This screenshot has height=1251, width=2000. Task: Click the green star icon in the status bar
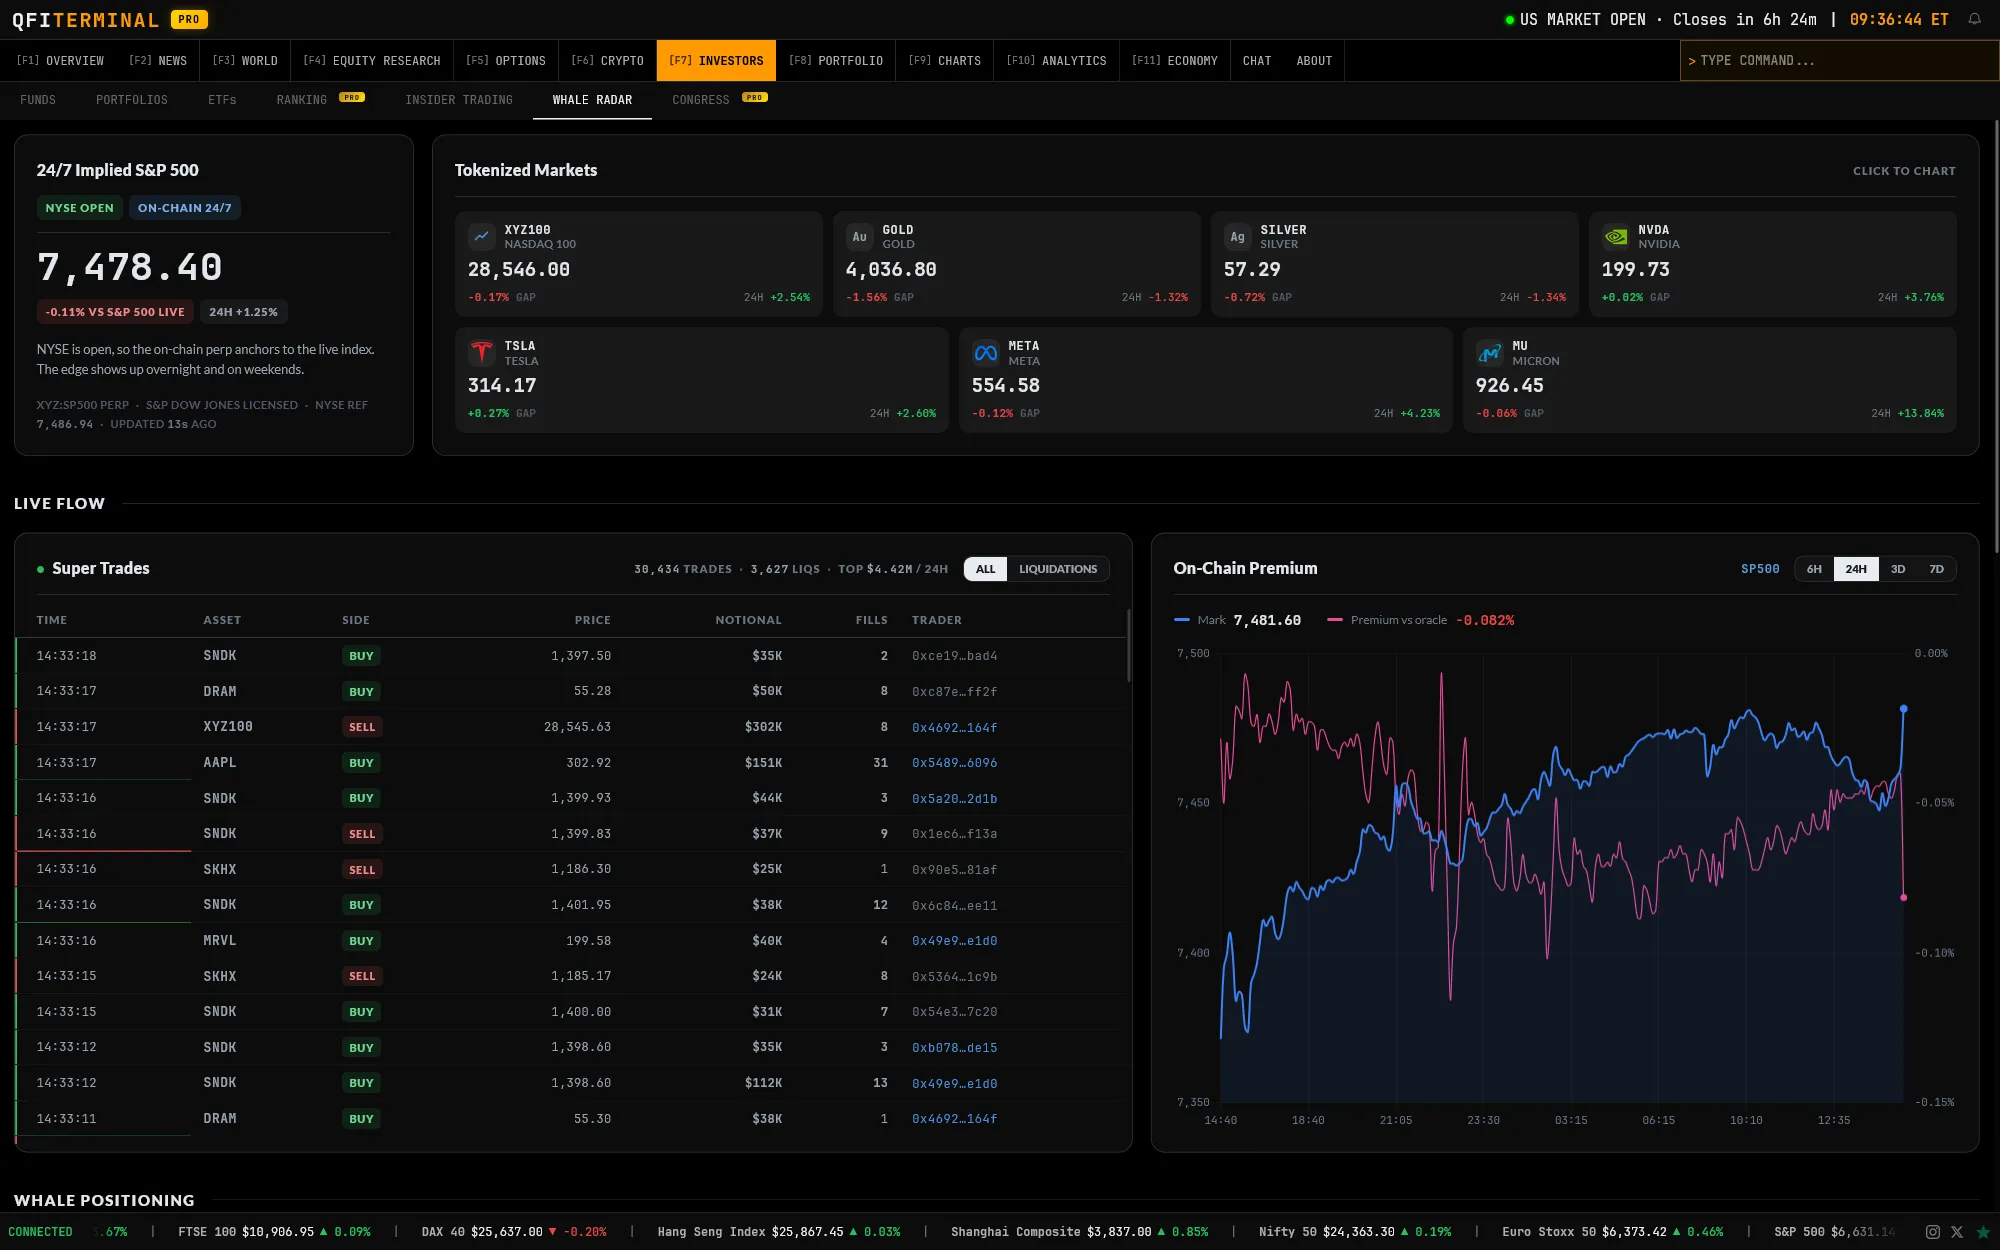[x=1983, y=1232]
